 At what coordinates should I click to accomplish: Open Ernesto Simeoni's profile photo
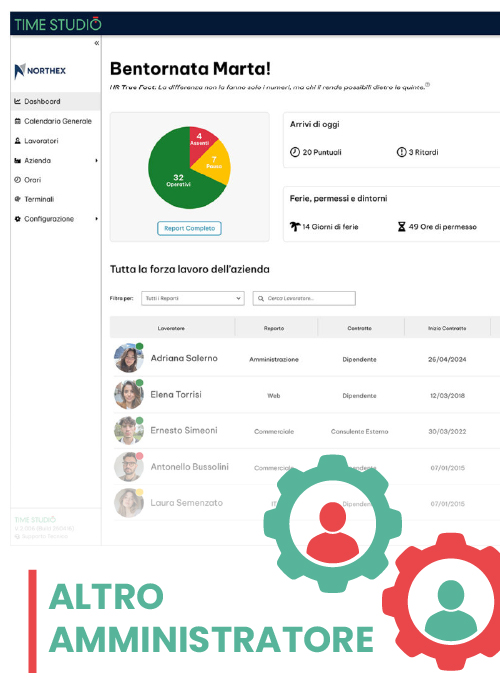pyautogui.click(x=129, y=430)
